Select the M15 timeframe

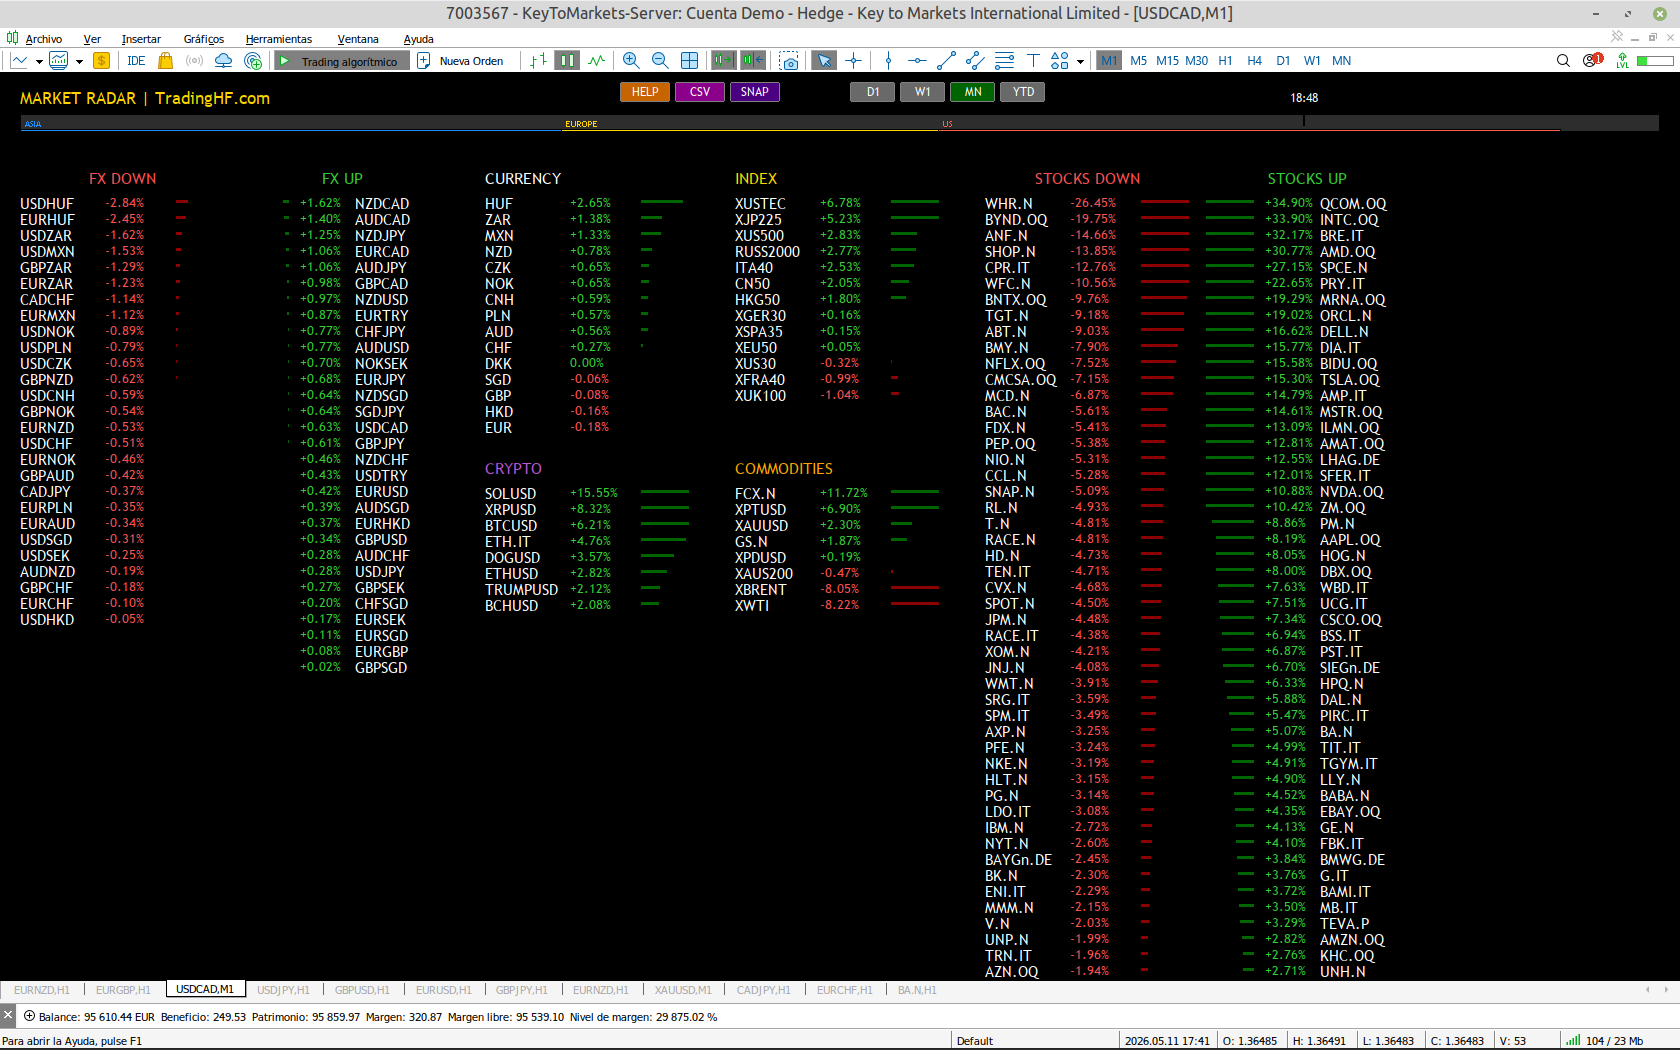pos(1167,61)
